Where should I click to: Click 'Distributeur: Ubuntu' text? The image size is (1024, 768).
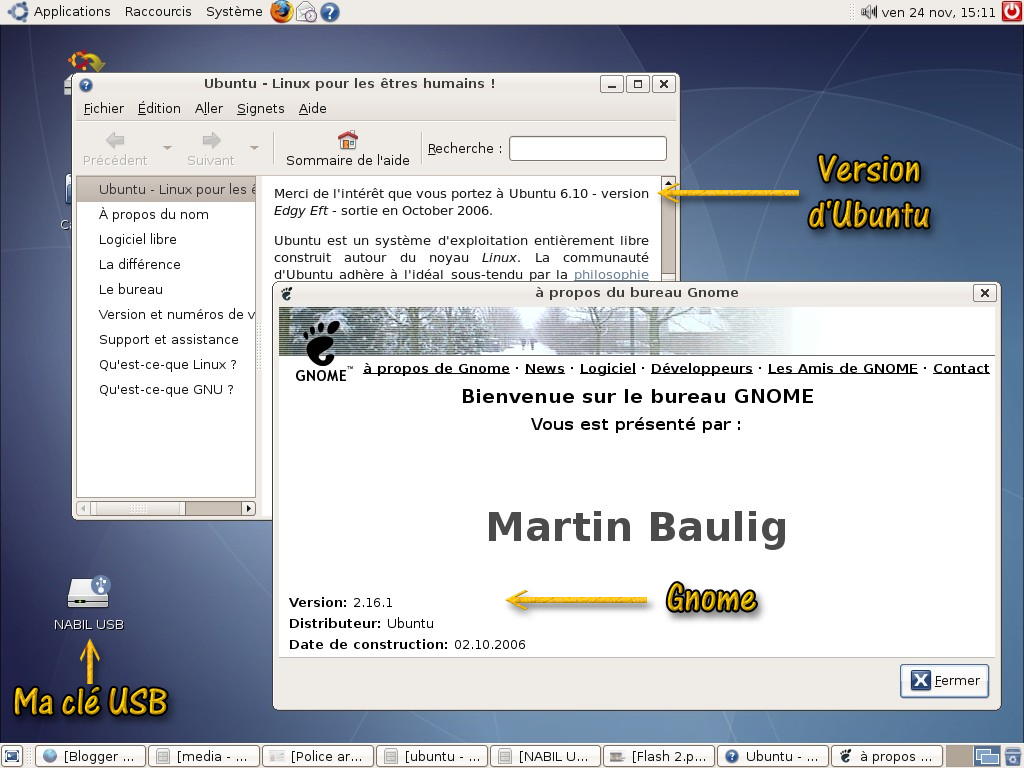[x=361, y=623]
